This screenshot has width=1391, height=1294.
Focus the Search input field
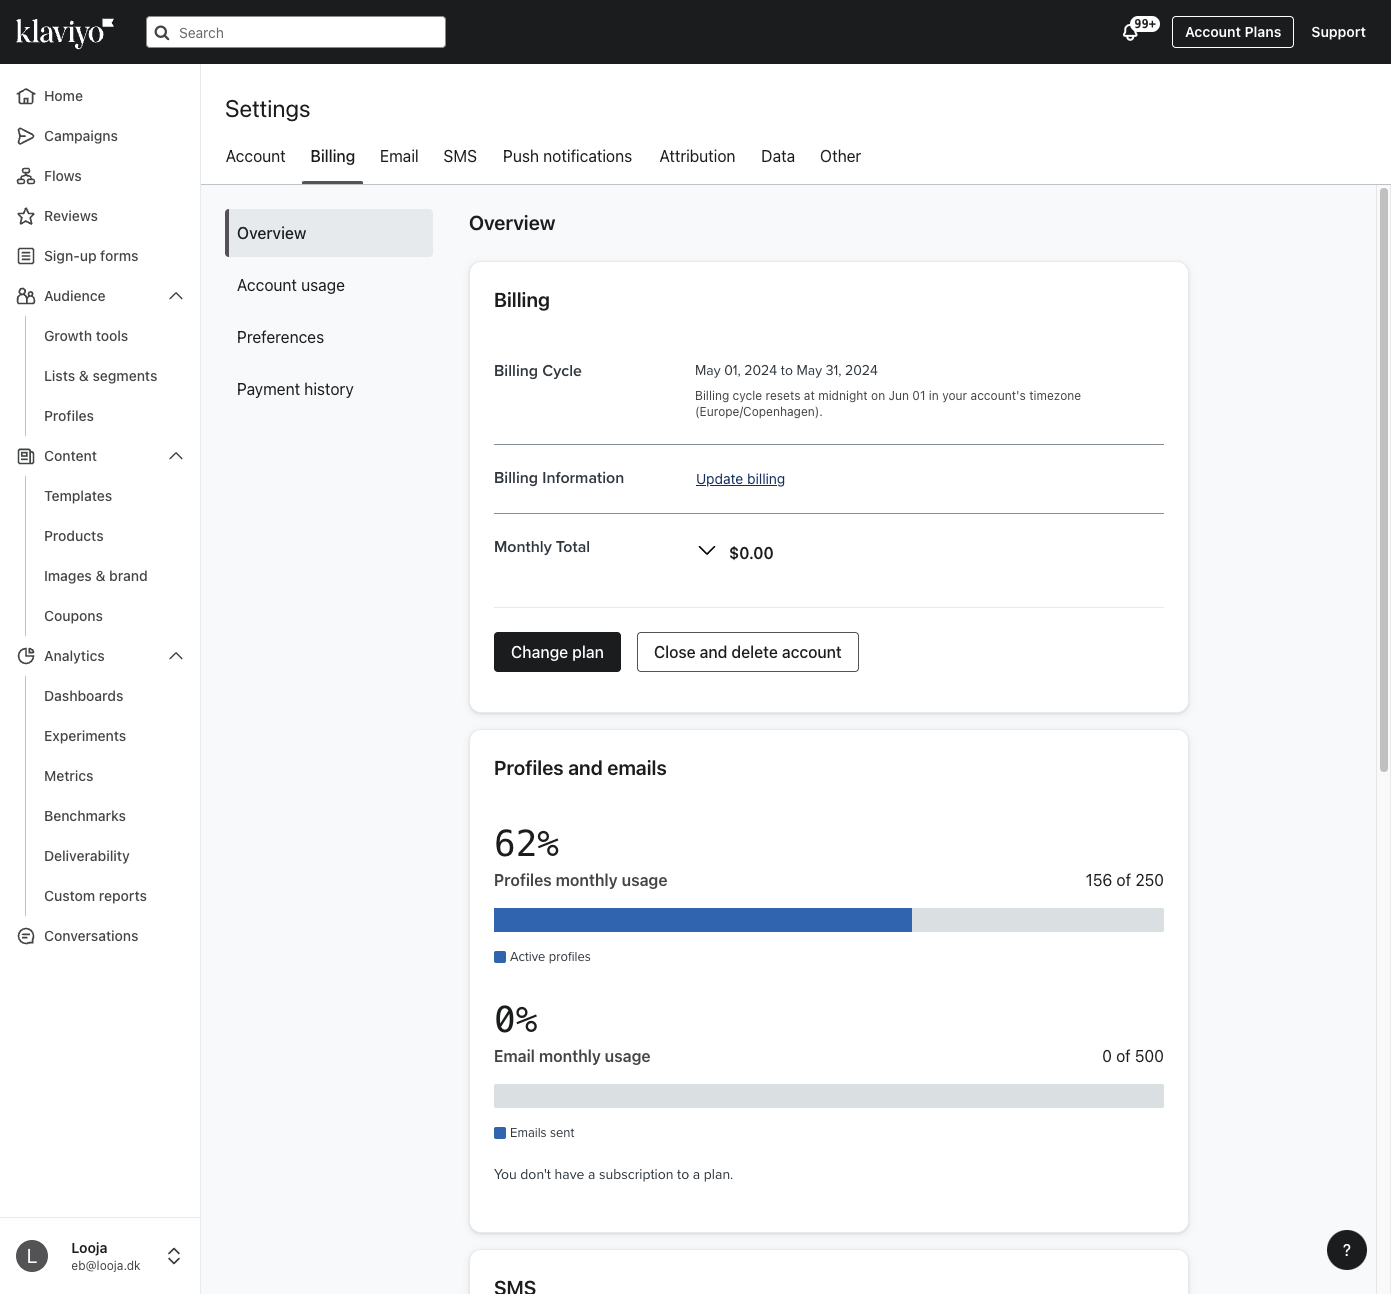pyautogui.click(x=296, y=32)
